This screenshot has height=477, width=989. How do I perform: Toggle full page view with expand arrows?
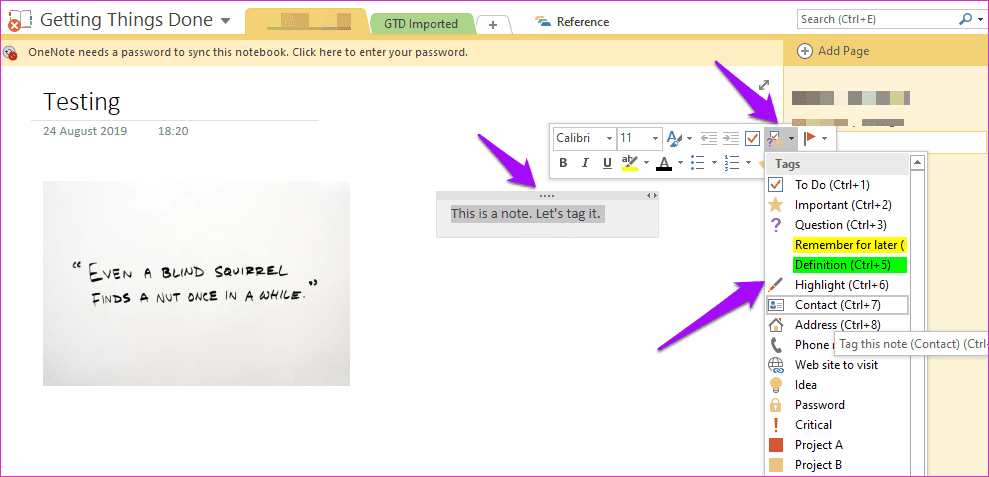[764, 85]
